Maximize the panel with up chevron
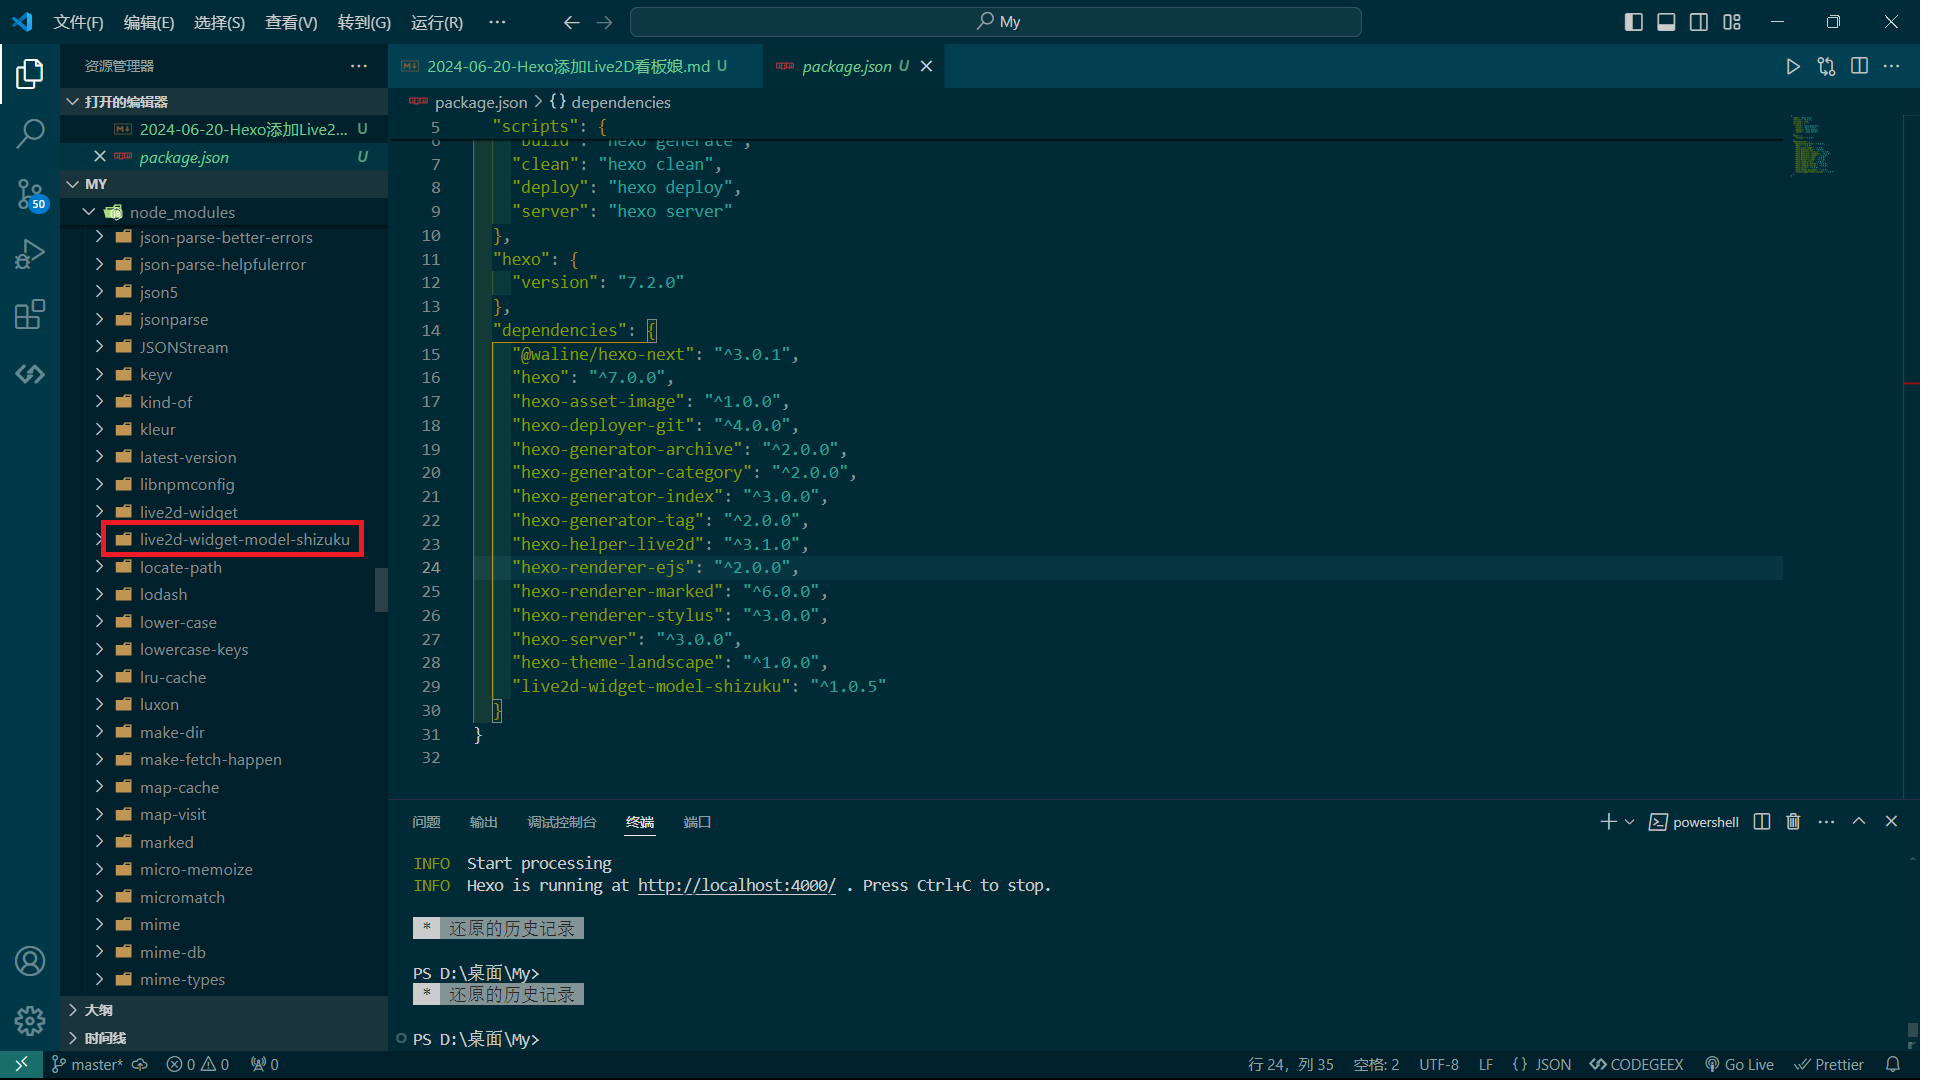The image size is (1940, 1080). click(1859, 821)
